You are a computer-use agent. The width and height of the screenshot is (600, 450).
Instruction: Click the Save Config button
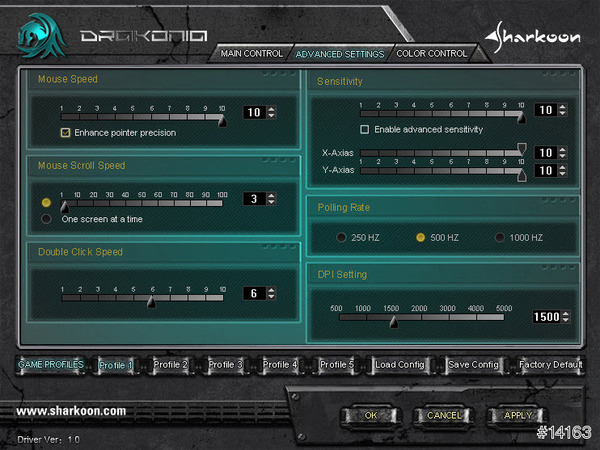coord(473,365)
